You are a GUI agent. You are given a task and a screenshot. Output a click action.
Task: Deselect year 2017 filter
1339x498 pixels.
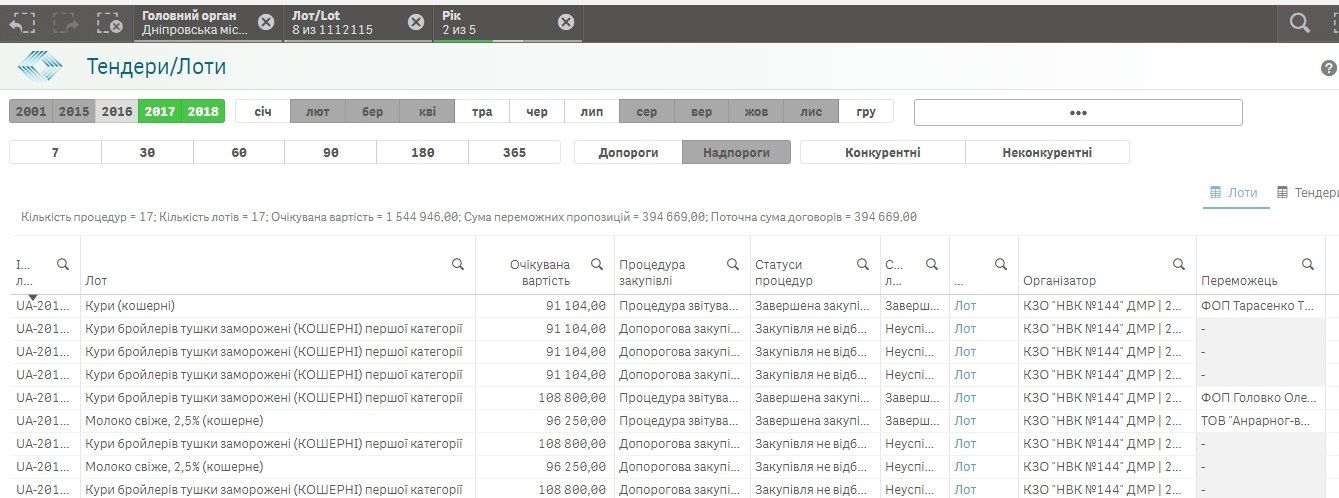[x=160, y=112]
